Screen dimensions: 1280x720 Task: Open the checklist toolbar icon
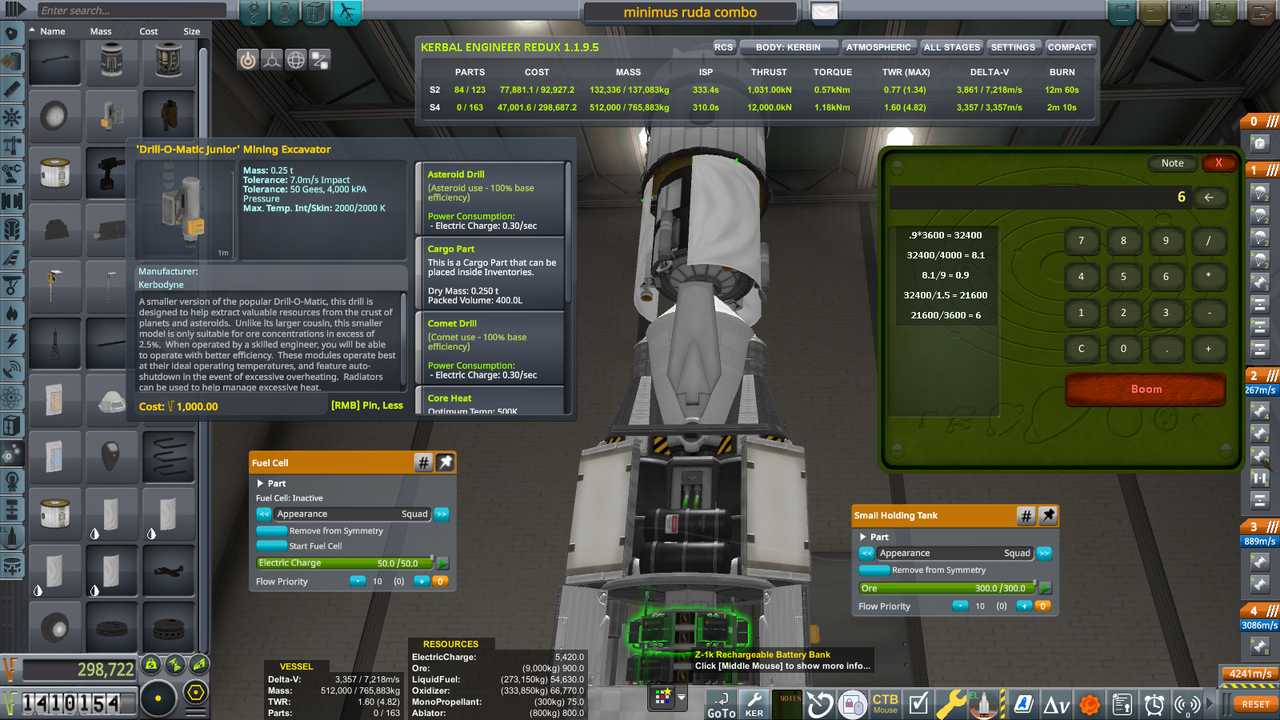(919, 704)
